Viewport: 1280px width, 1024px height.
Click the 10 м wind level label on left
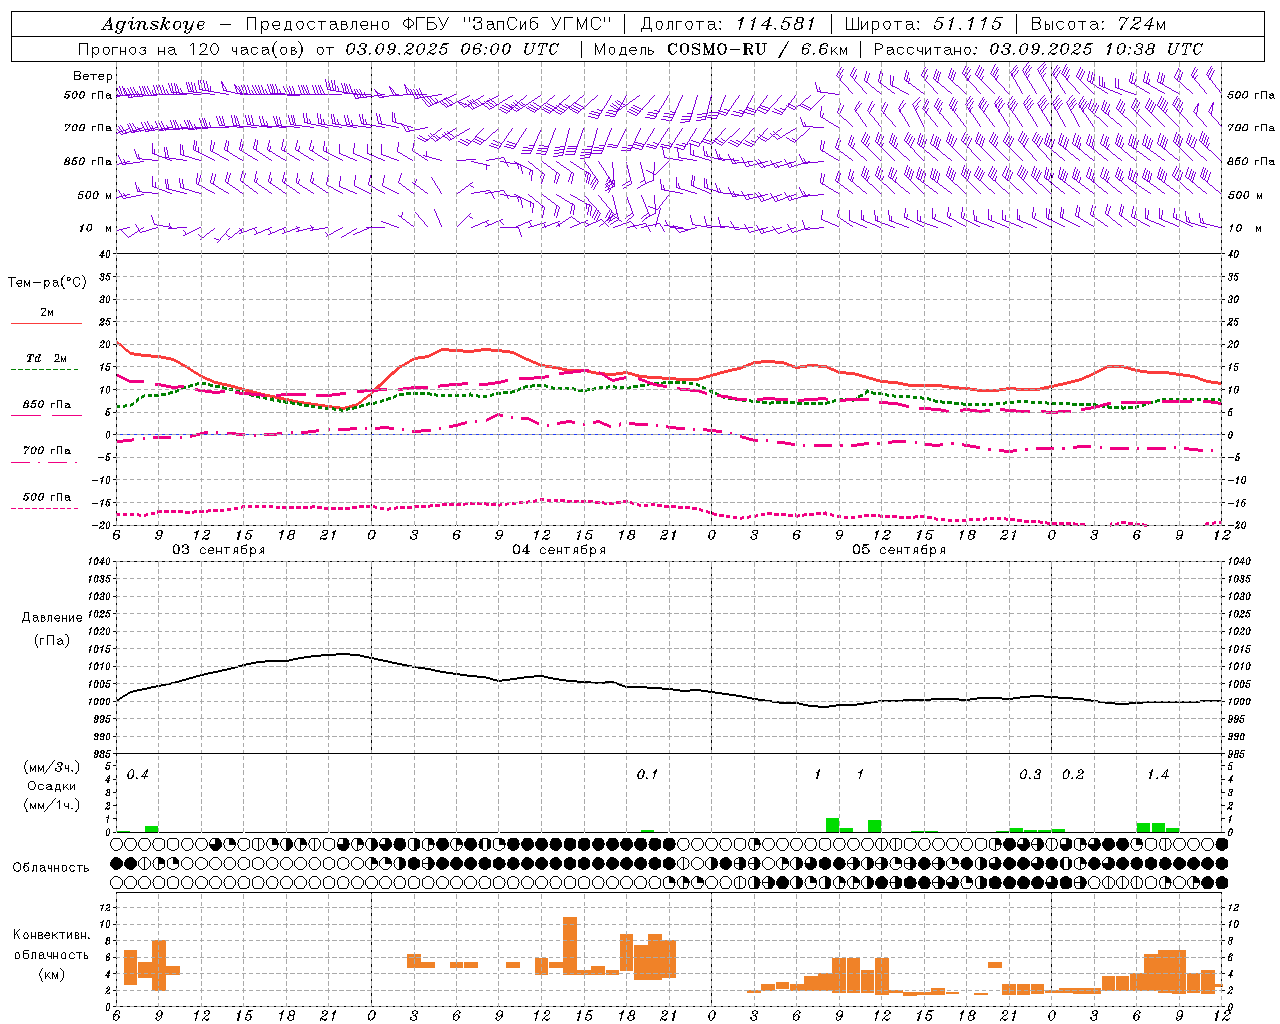(96, 228)
